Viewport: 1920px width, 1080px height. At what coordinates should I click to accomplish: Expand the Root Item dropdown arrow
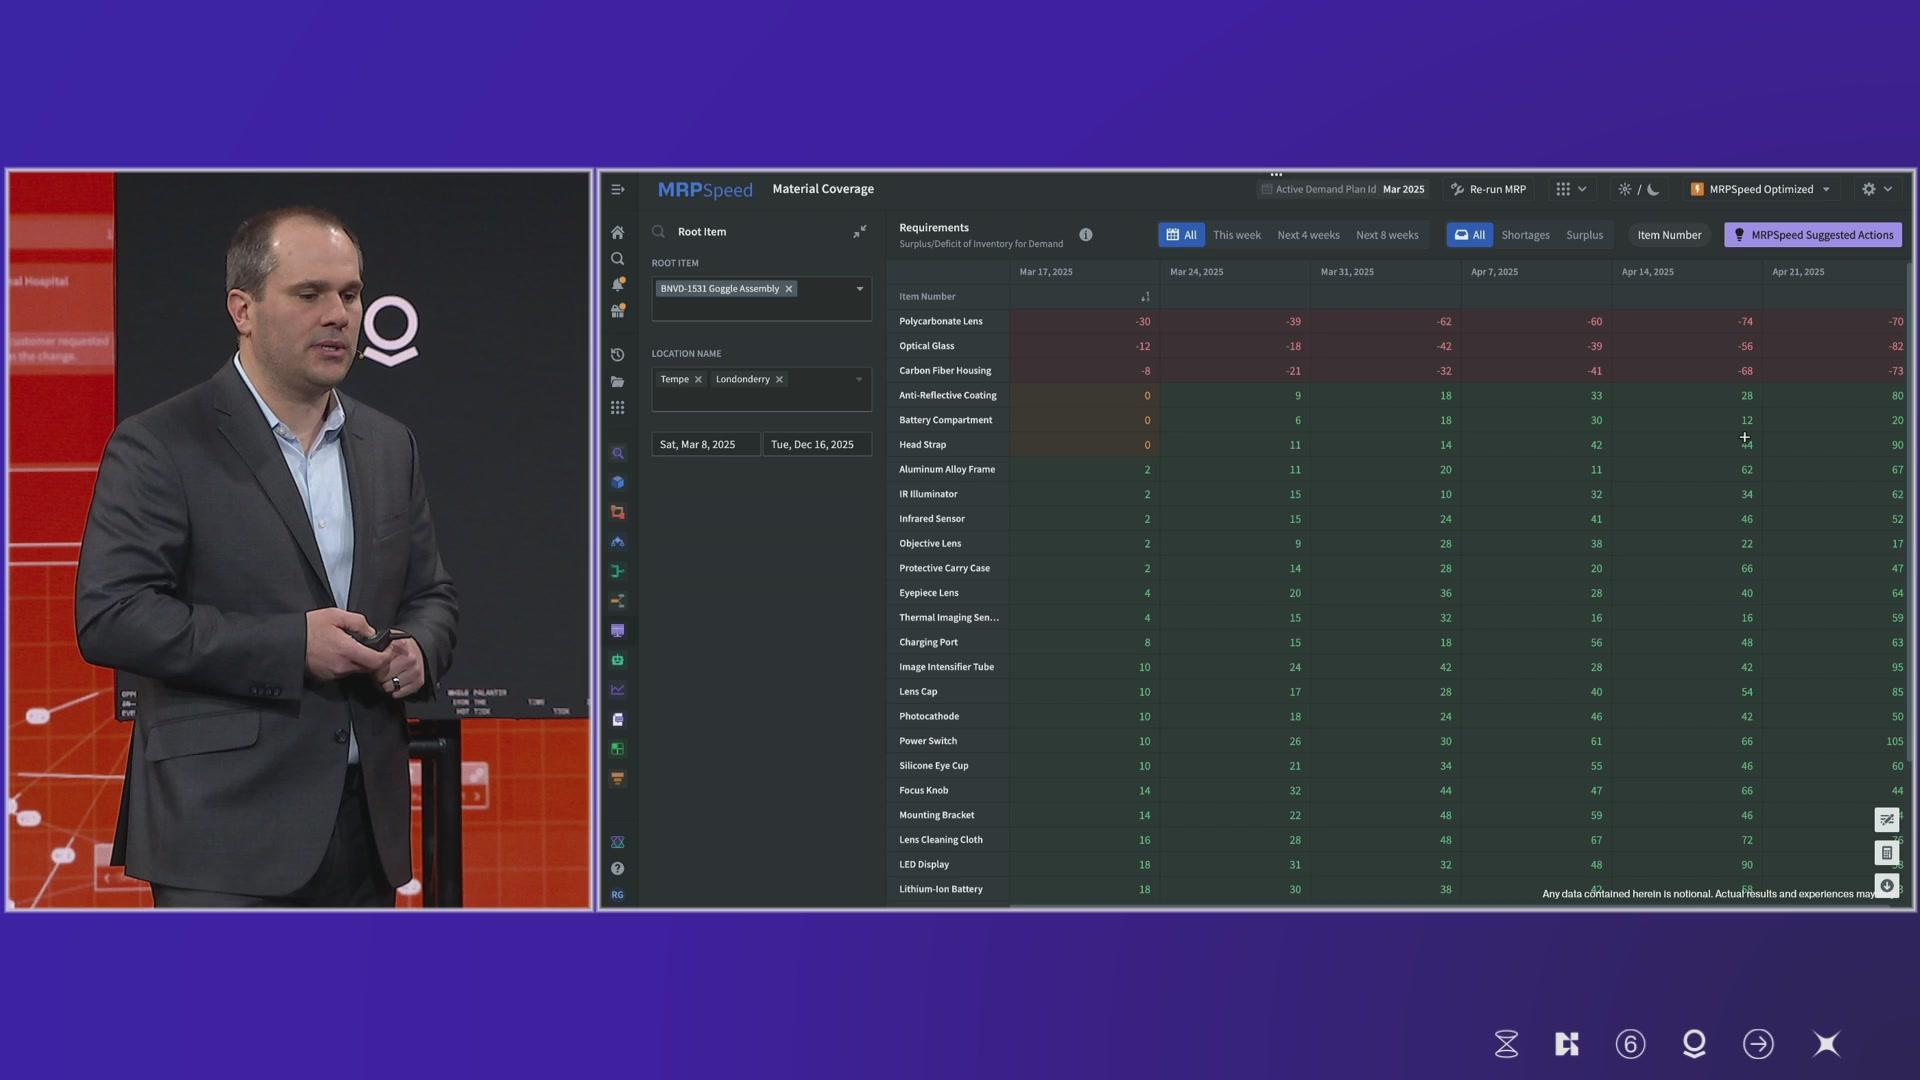pyautogui.click(x=859, y=289)
